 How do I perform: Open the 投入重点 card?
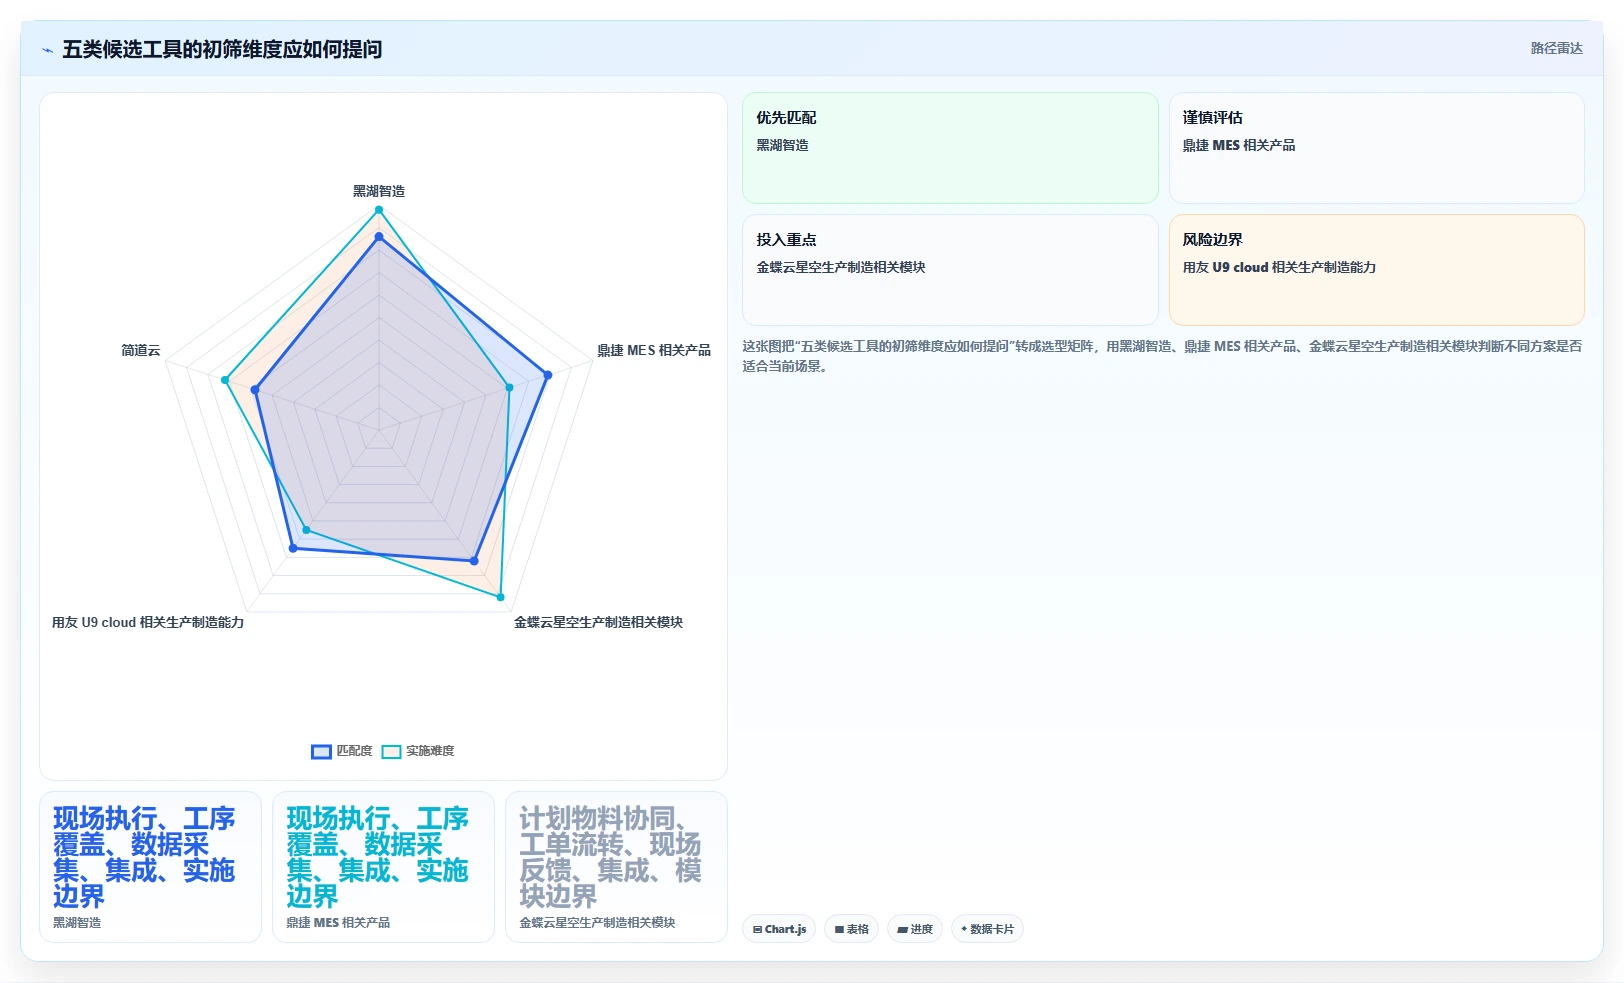pos(950,270)
